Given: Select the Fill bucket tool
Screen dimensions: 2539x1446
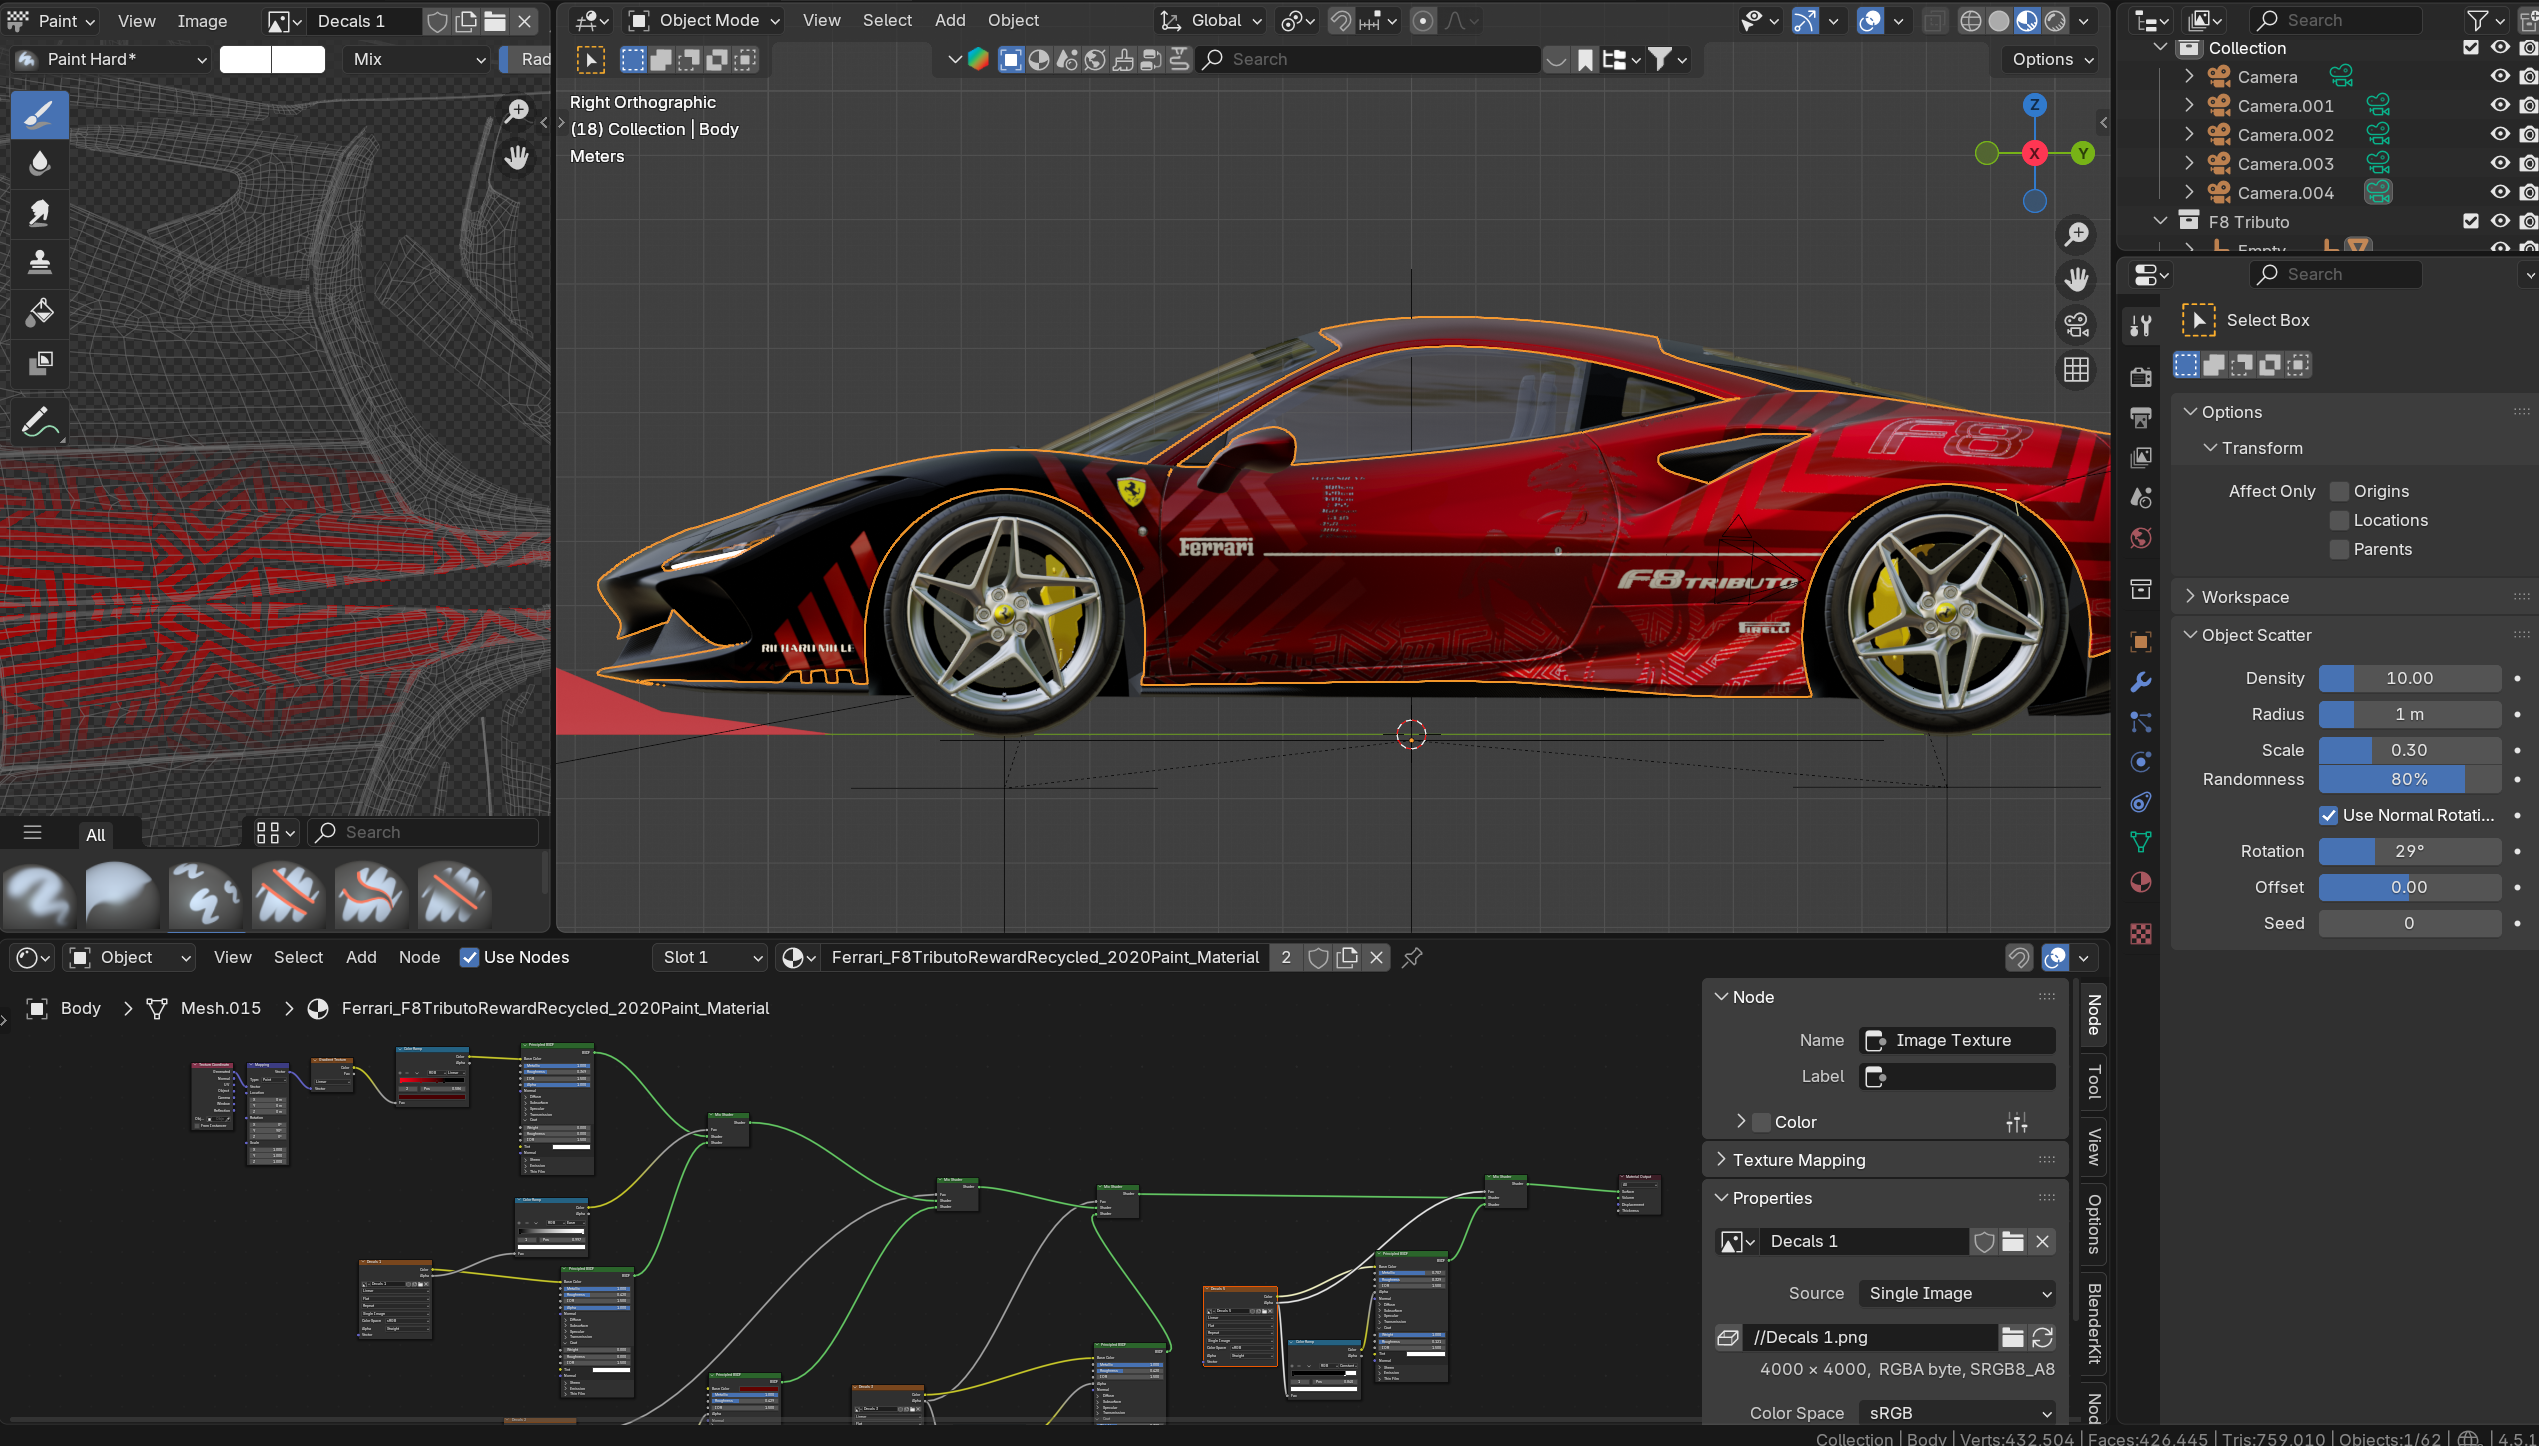Looking at the screenshot, I should pos(40,312).
